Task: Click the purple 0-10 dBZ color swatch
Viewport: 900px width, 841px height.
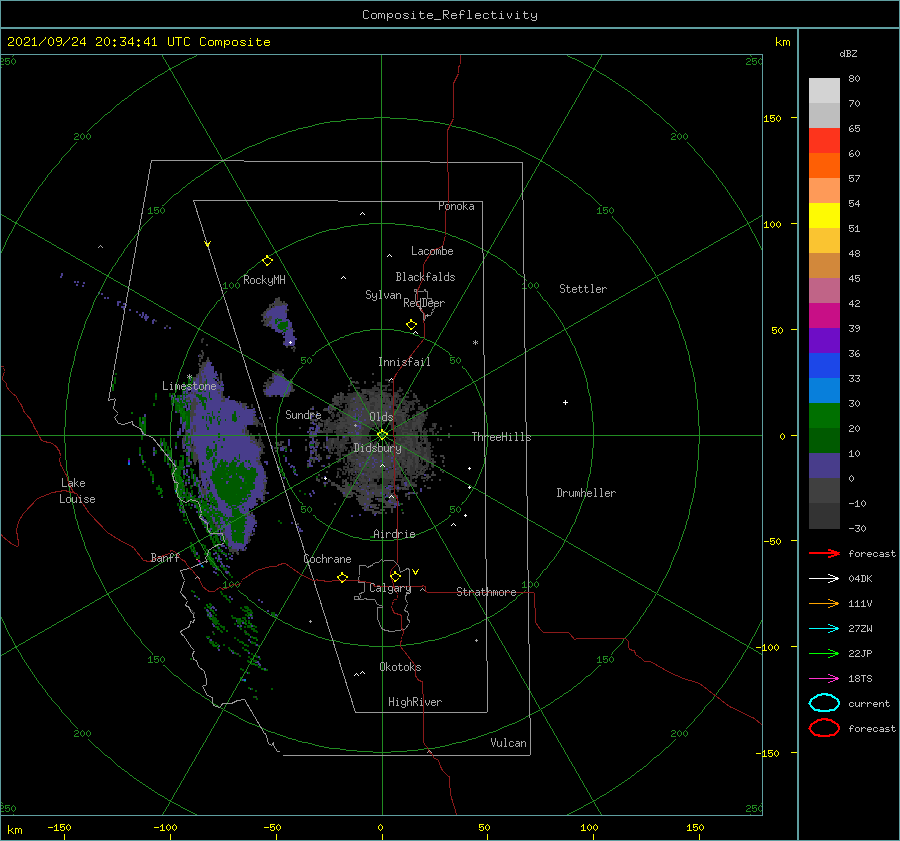Action: (824, 466)
